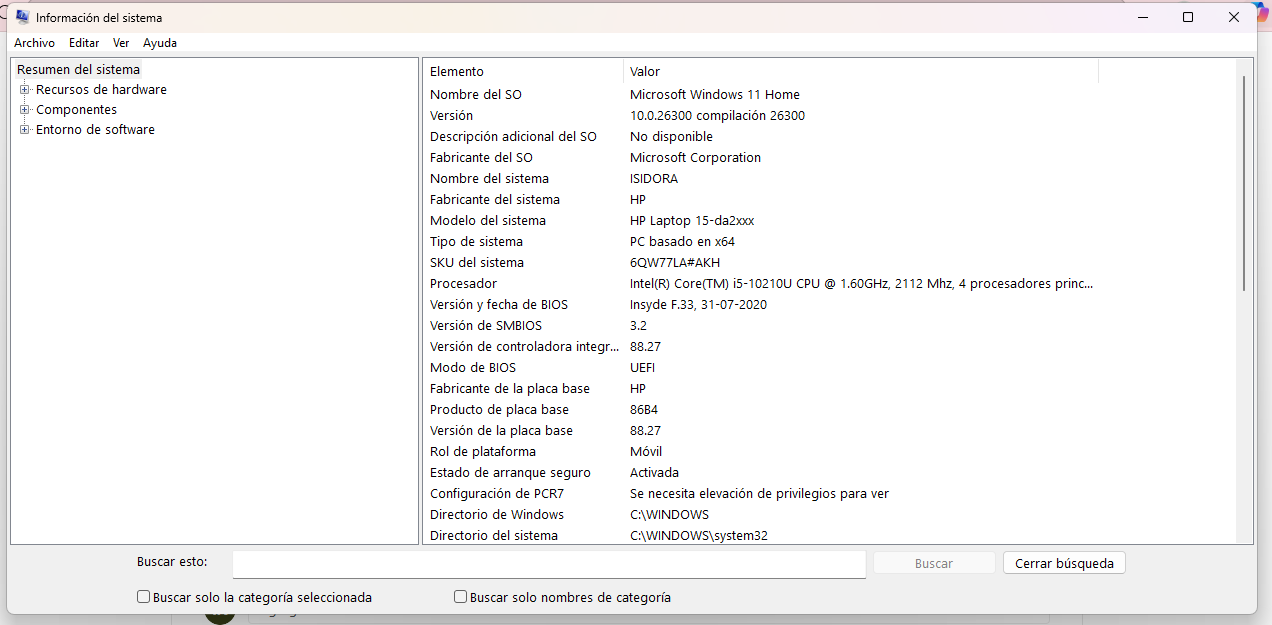The width and height of the screenshot is (1272, 625).
Task: Click the Elemento column header
Action: click(x=523, y=71)
